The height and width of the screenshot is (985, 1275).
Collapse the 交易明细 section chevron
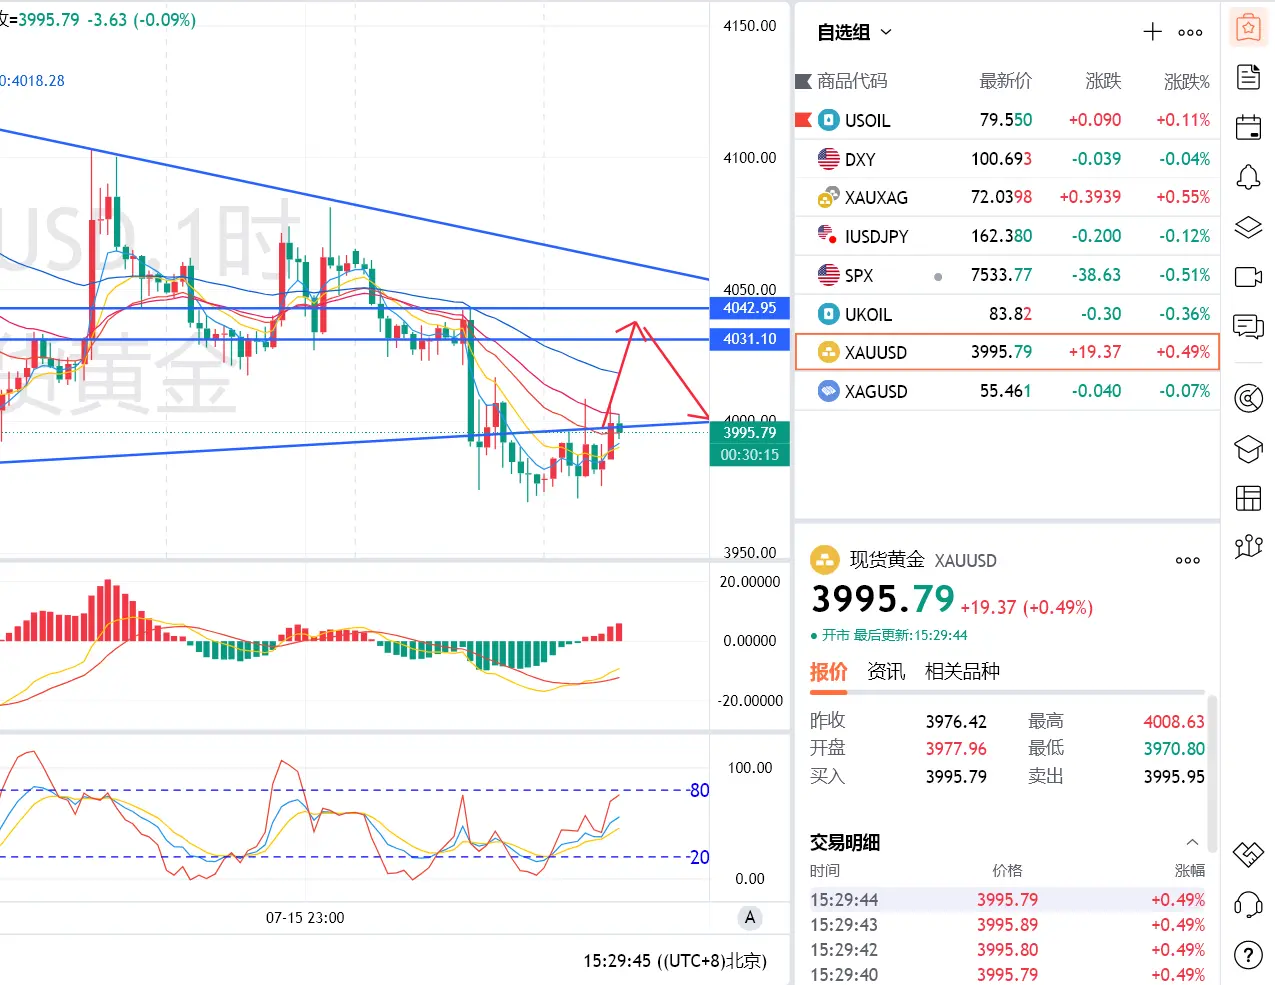[1192, 842]
